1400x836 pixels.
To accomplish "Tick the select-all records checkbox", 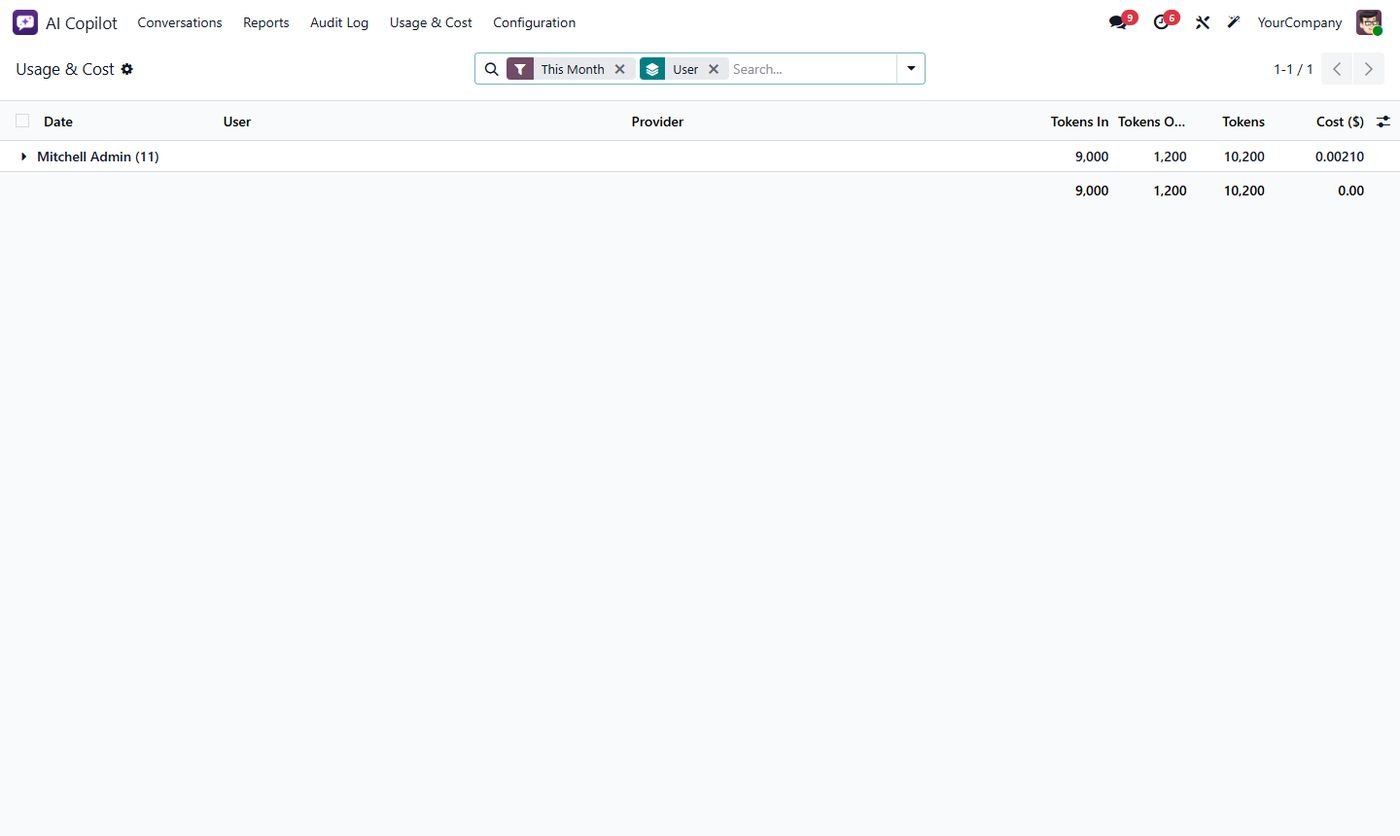I will (22, 121).
